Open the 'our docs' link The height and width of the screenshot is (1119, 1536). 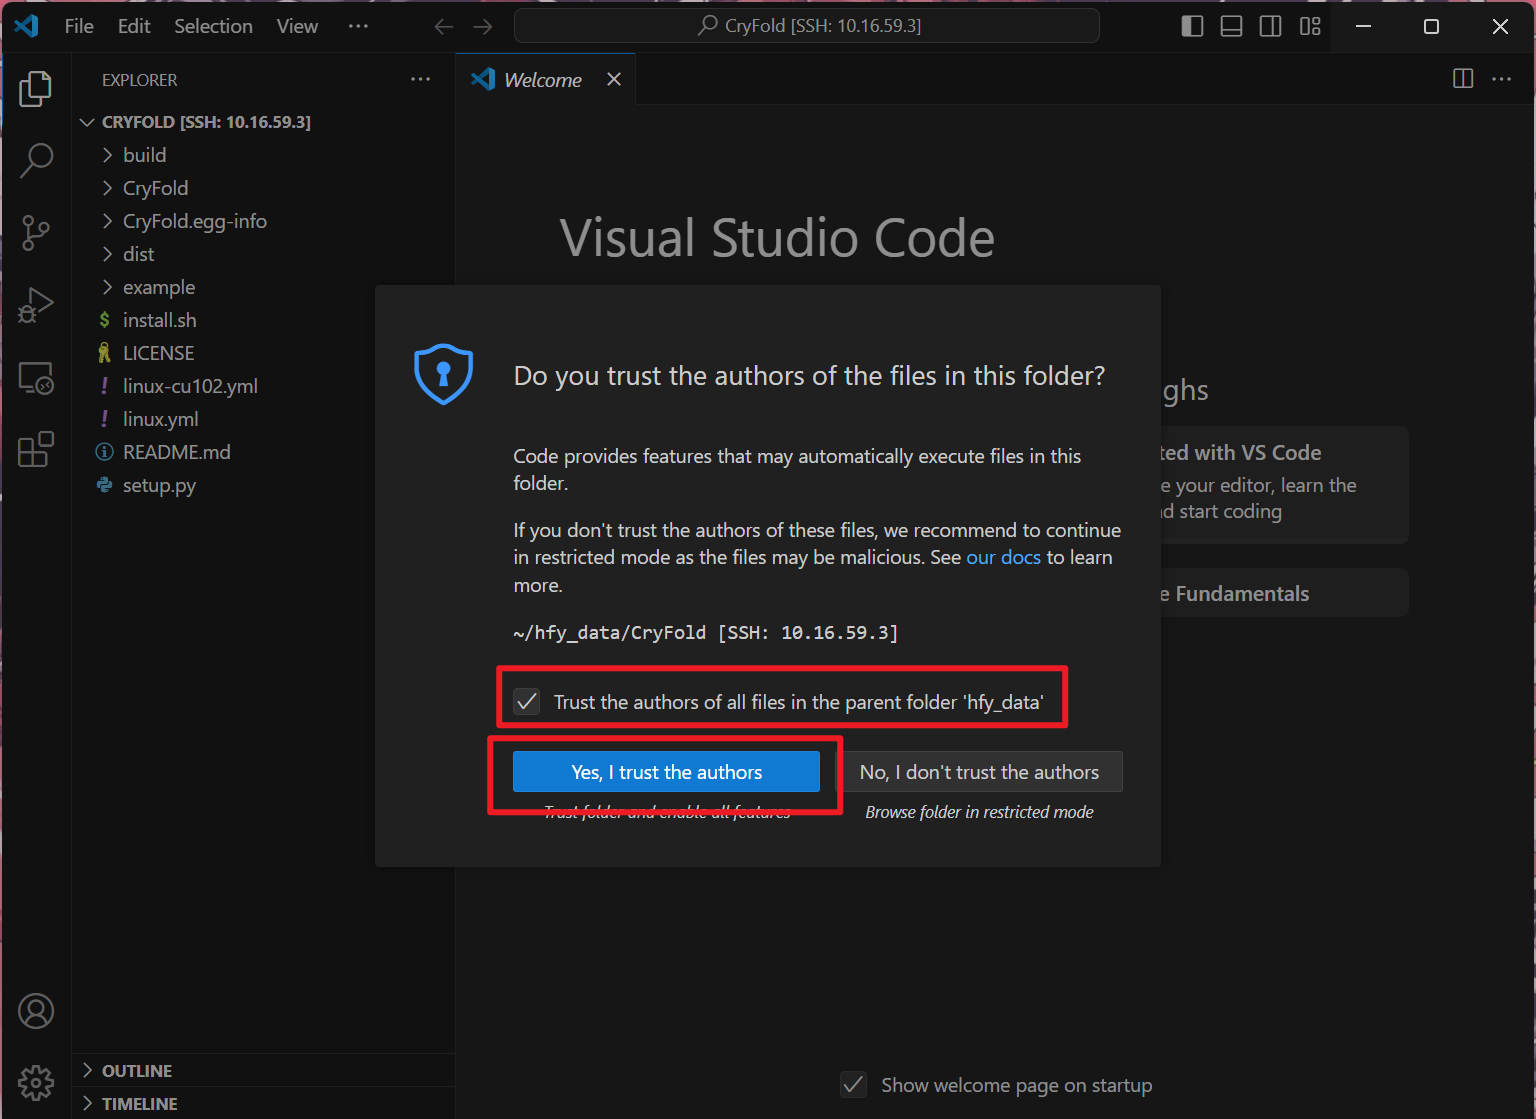pos(1003,557)
